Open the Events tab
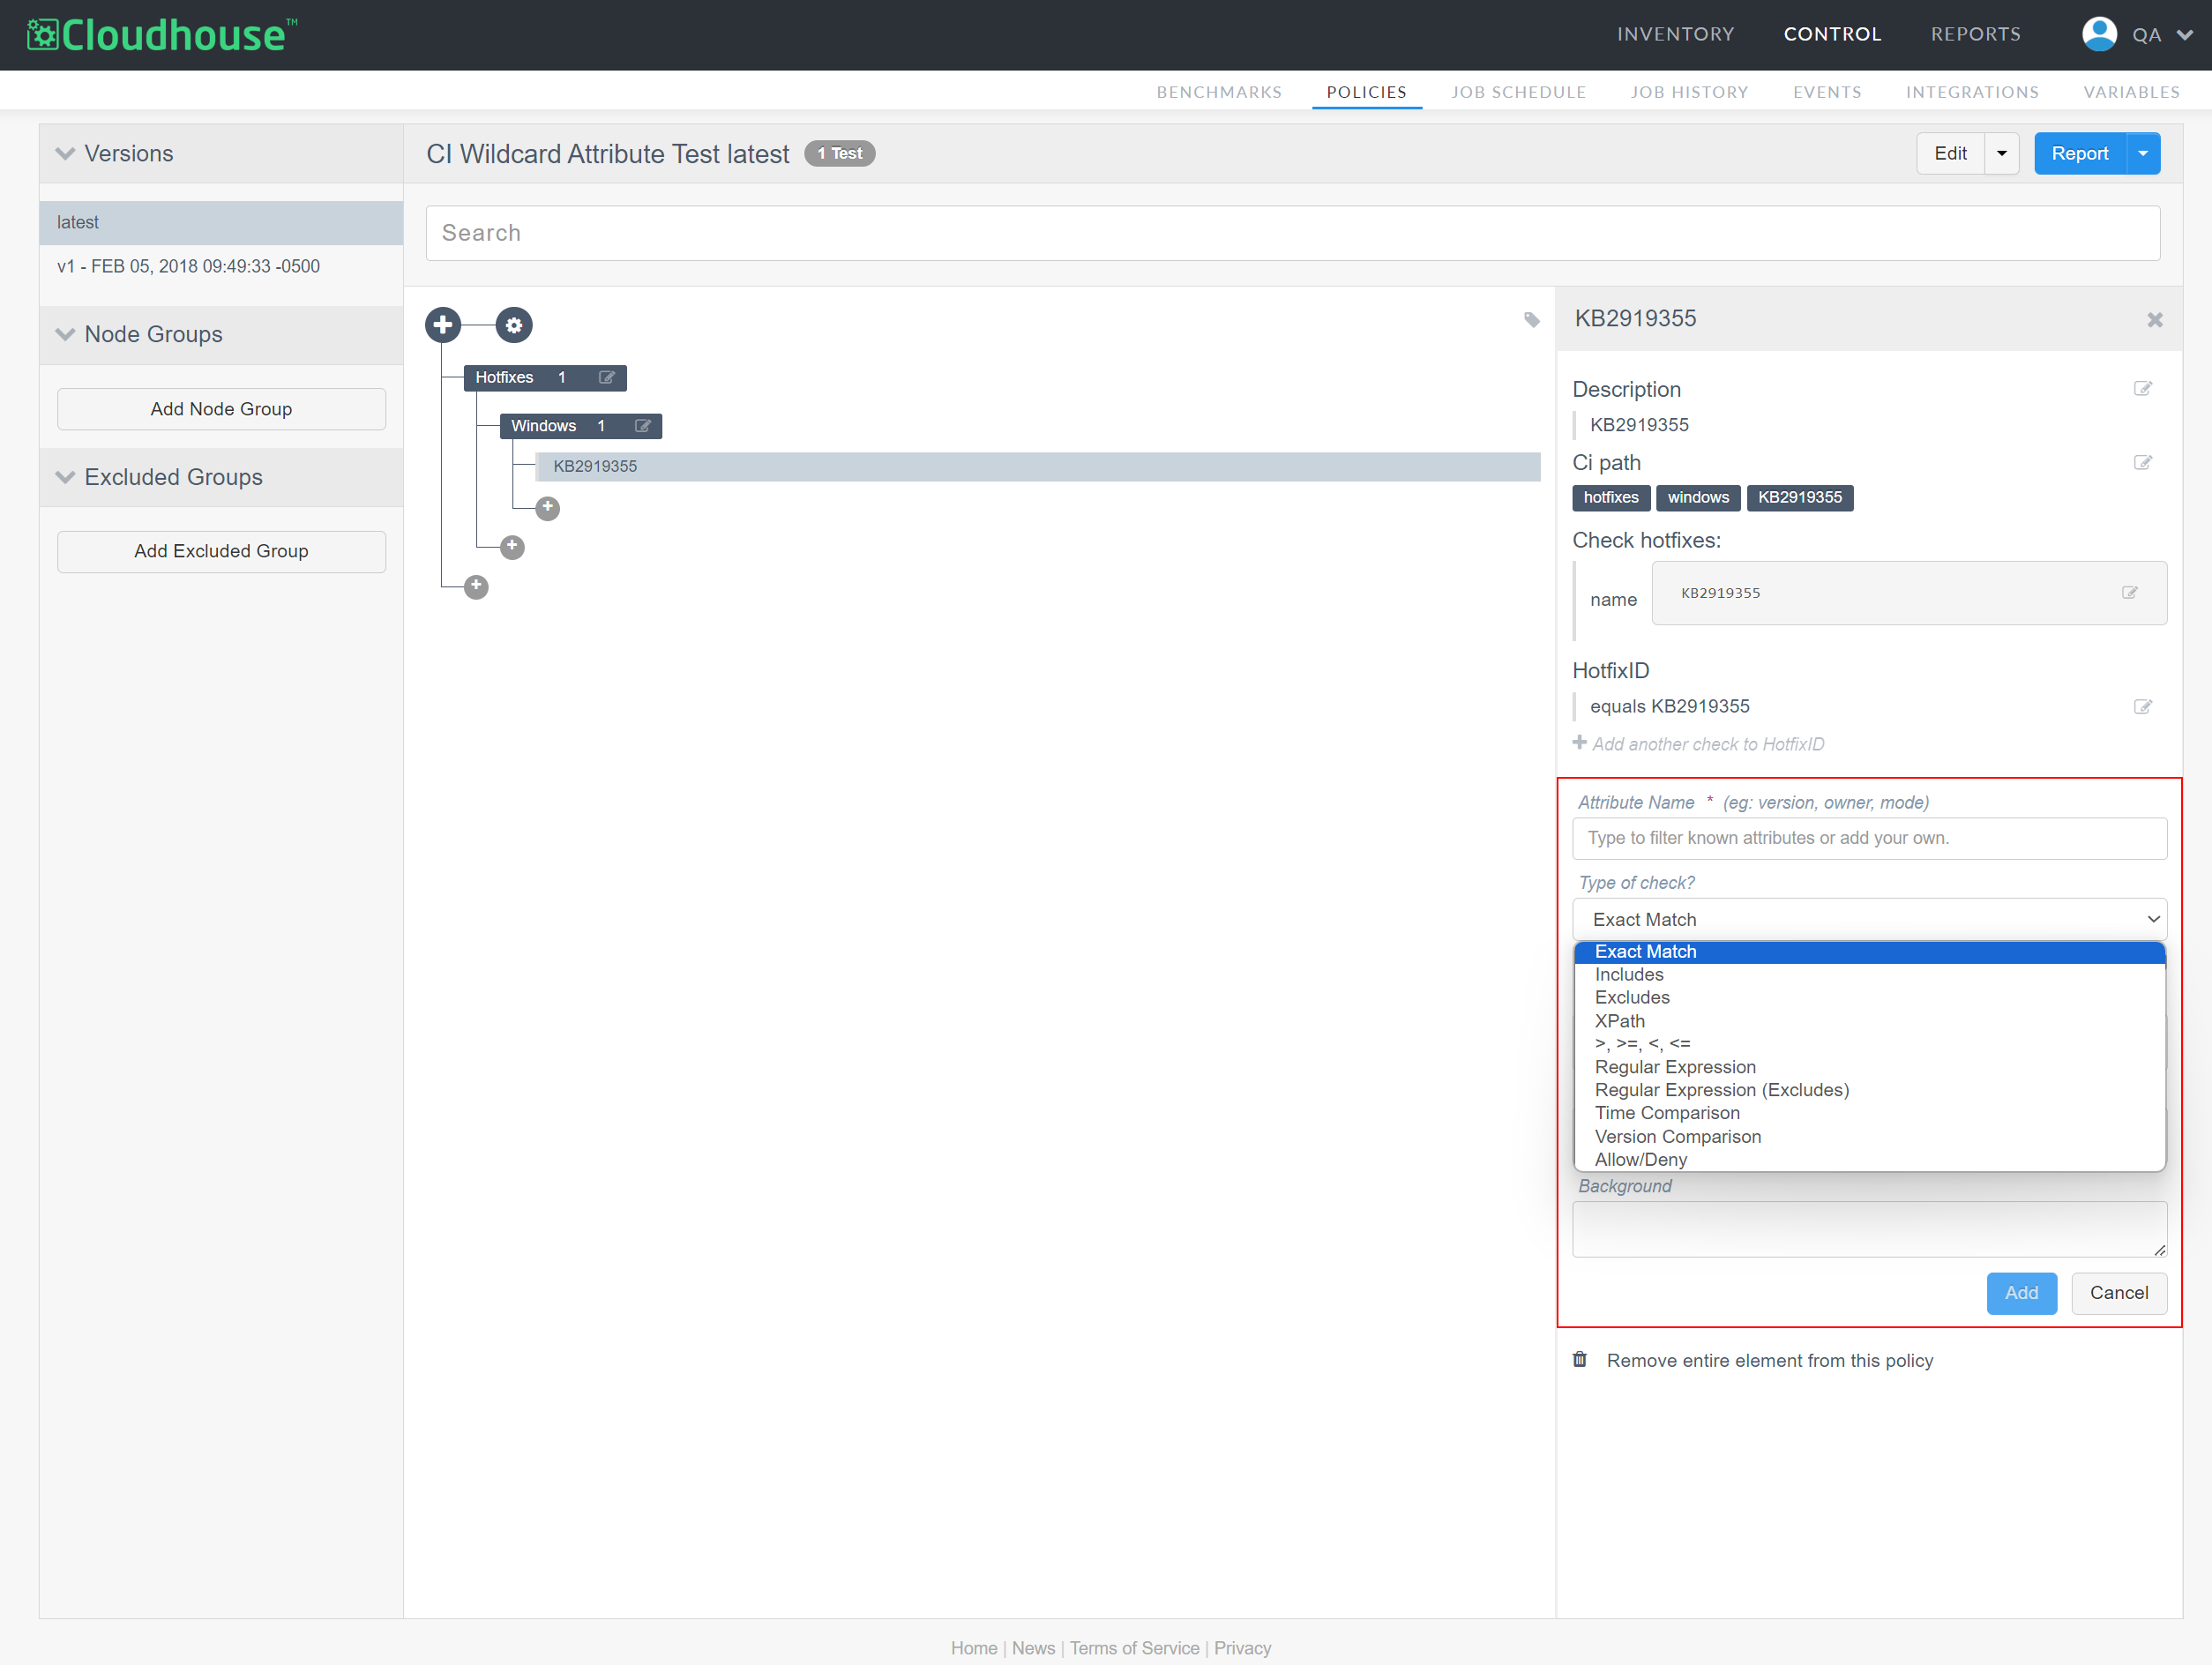Image resolution: width=2212 pixels, height=1665 pixels. pyautogui.click(x=1826, y=92)
